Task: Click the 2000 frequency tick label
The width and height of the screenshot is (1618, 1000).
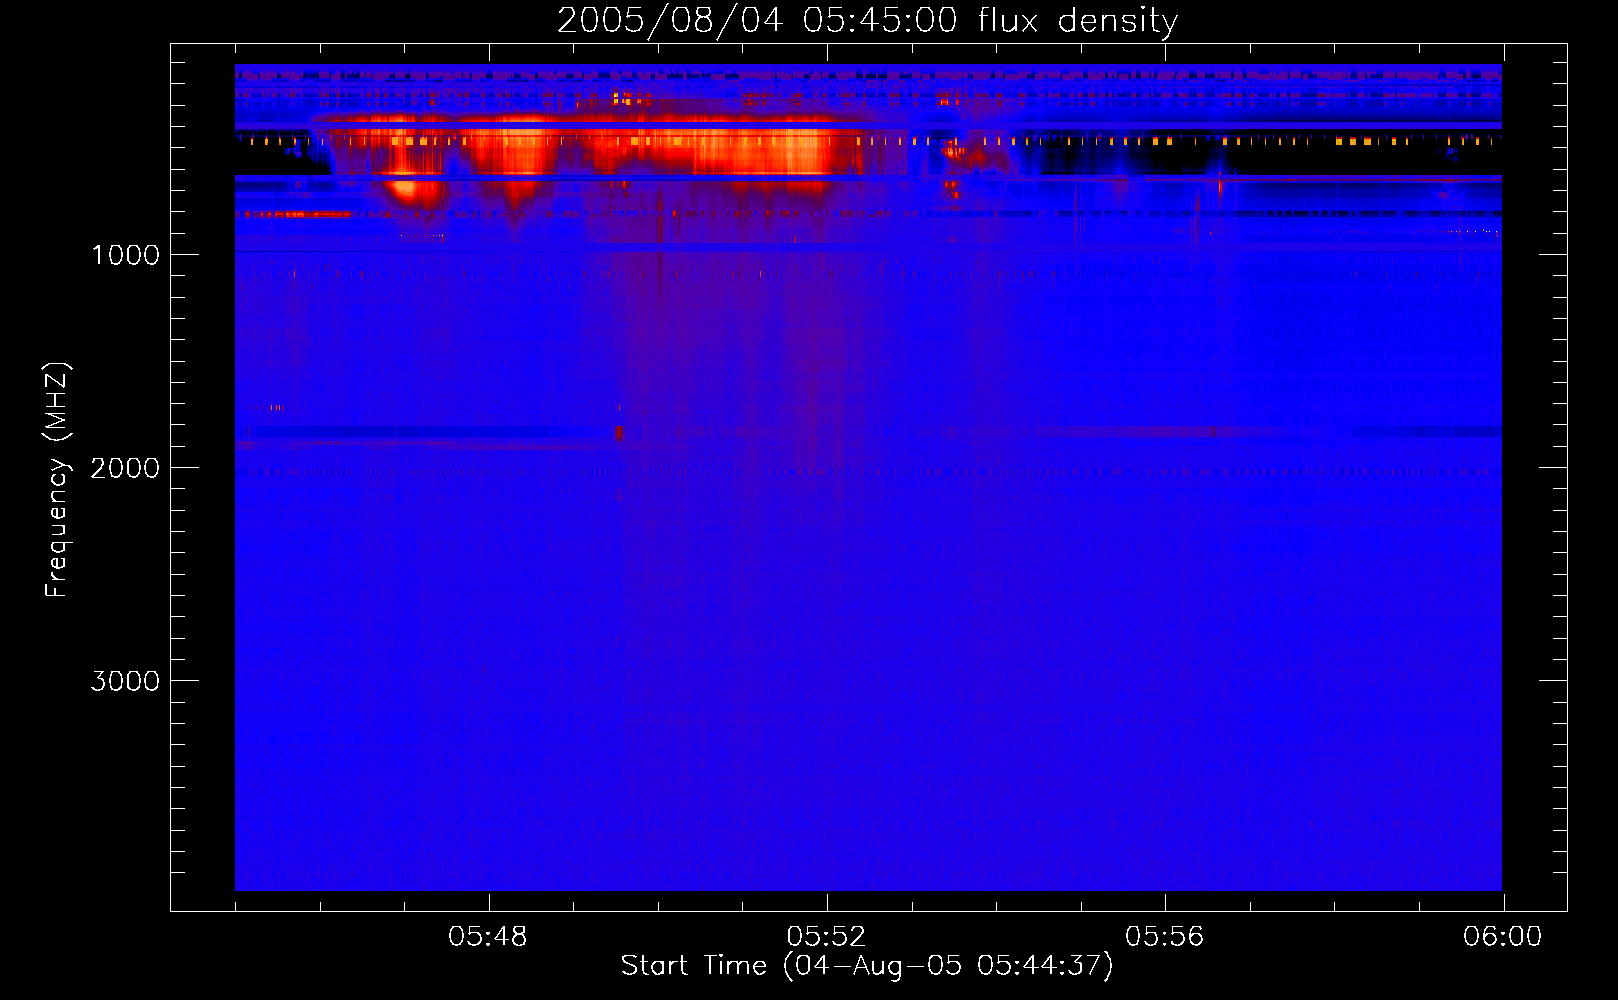Action: [125, 468]
